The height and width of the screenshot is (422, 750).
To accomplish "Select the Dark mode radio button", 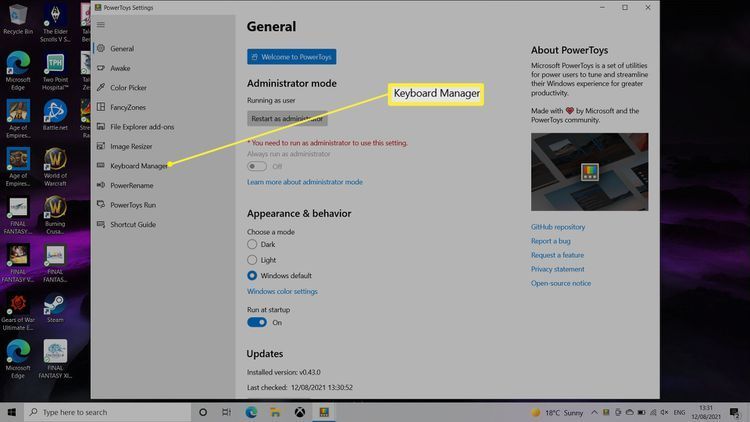I will click(x=252, y=244).
